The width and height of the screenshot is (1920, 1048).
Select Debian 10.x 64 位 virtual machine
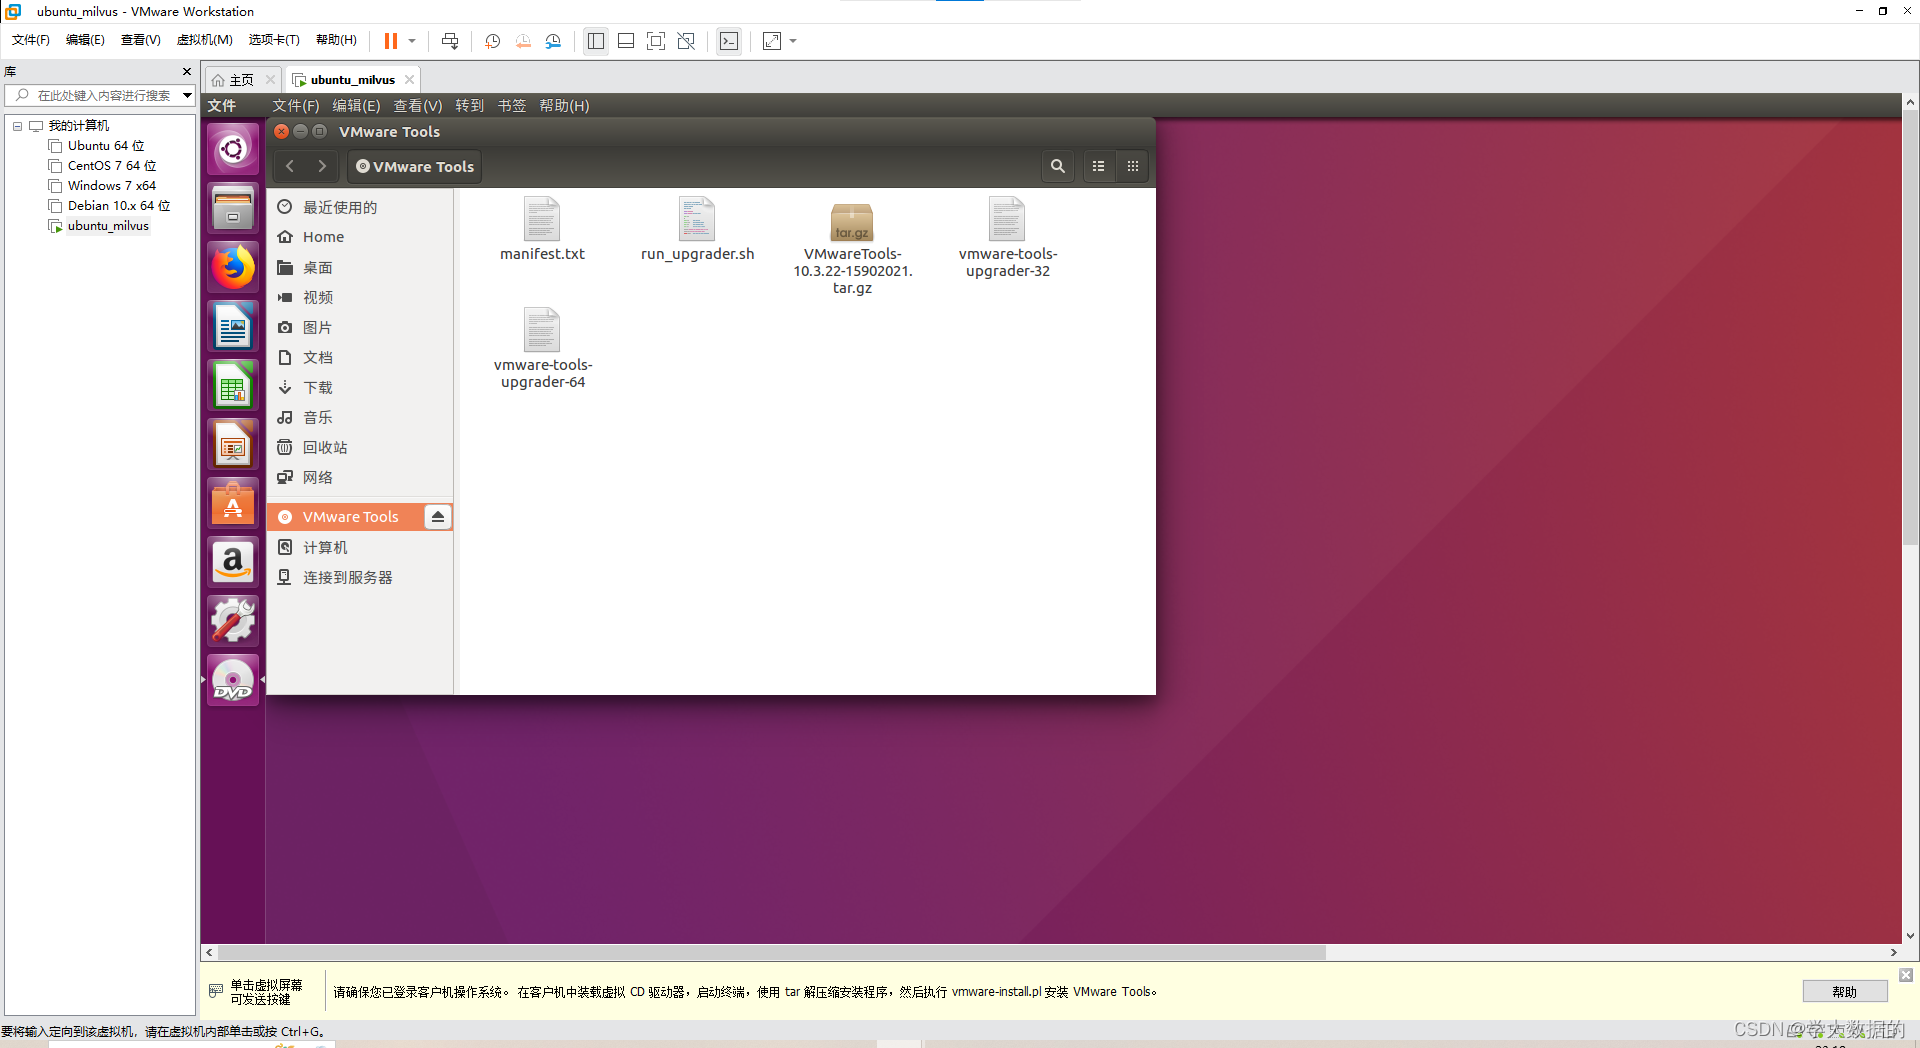pos(119,206)
